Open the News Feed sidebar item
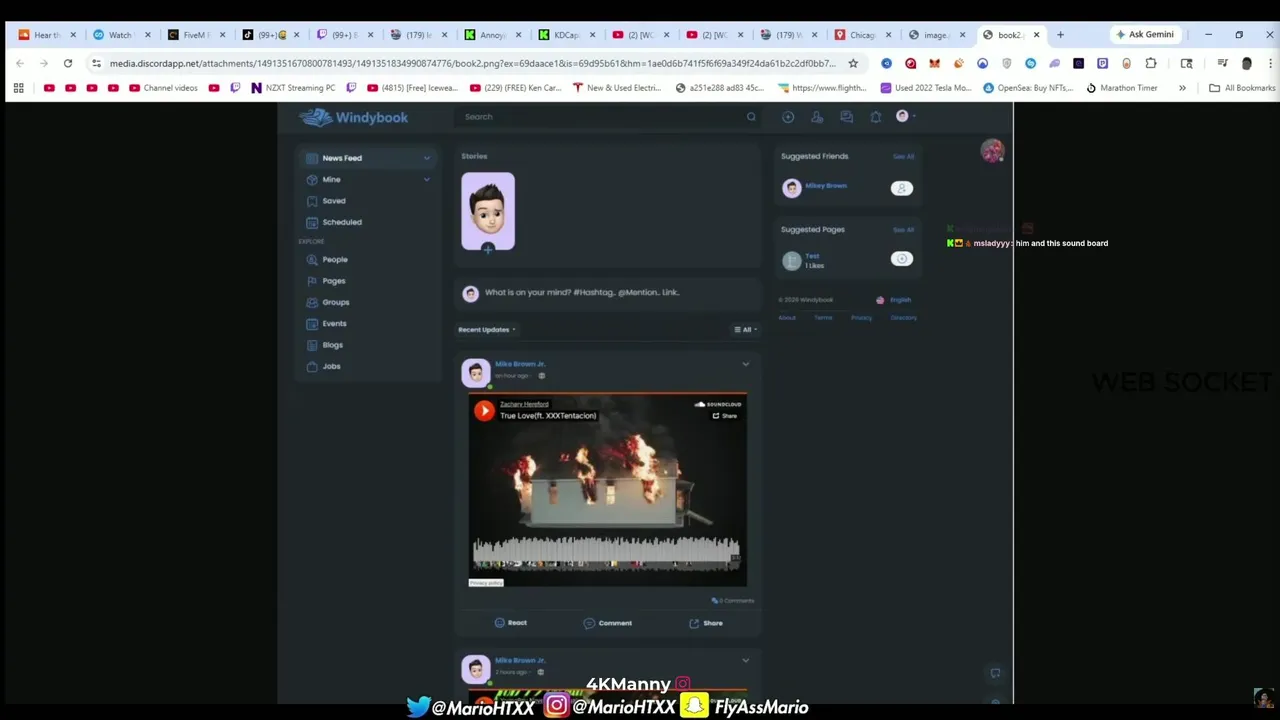Screen dimensions: 1280x720 [x=367, y=158]
